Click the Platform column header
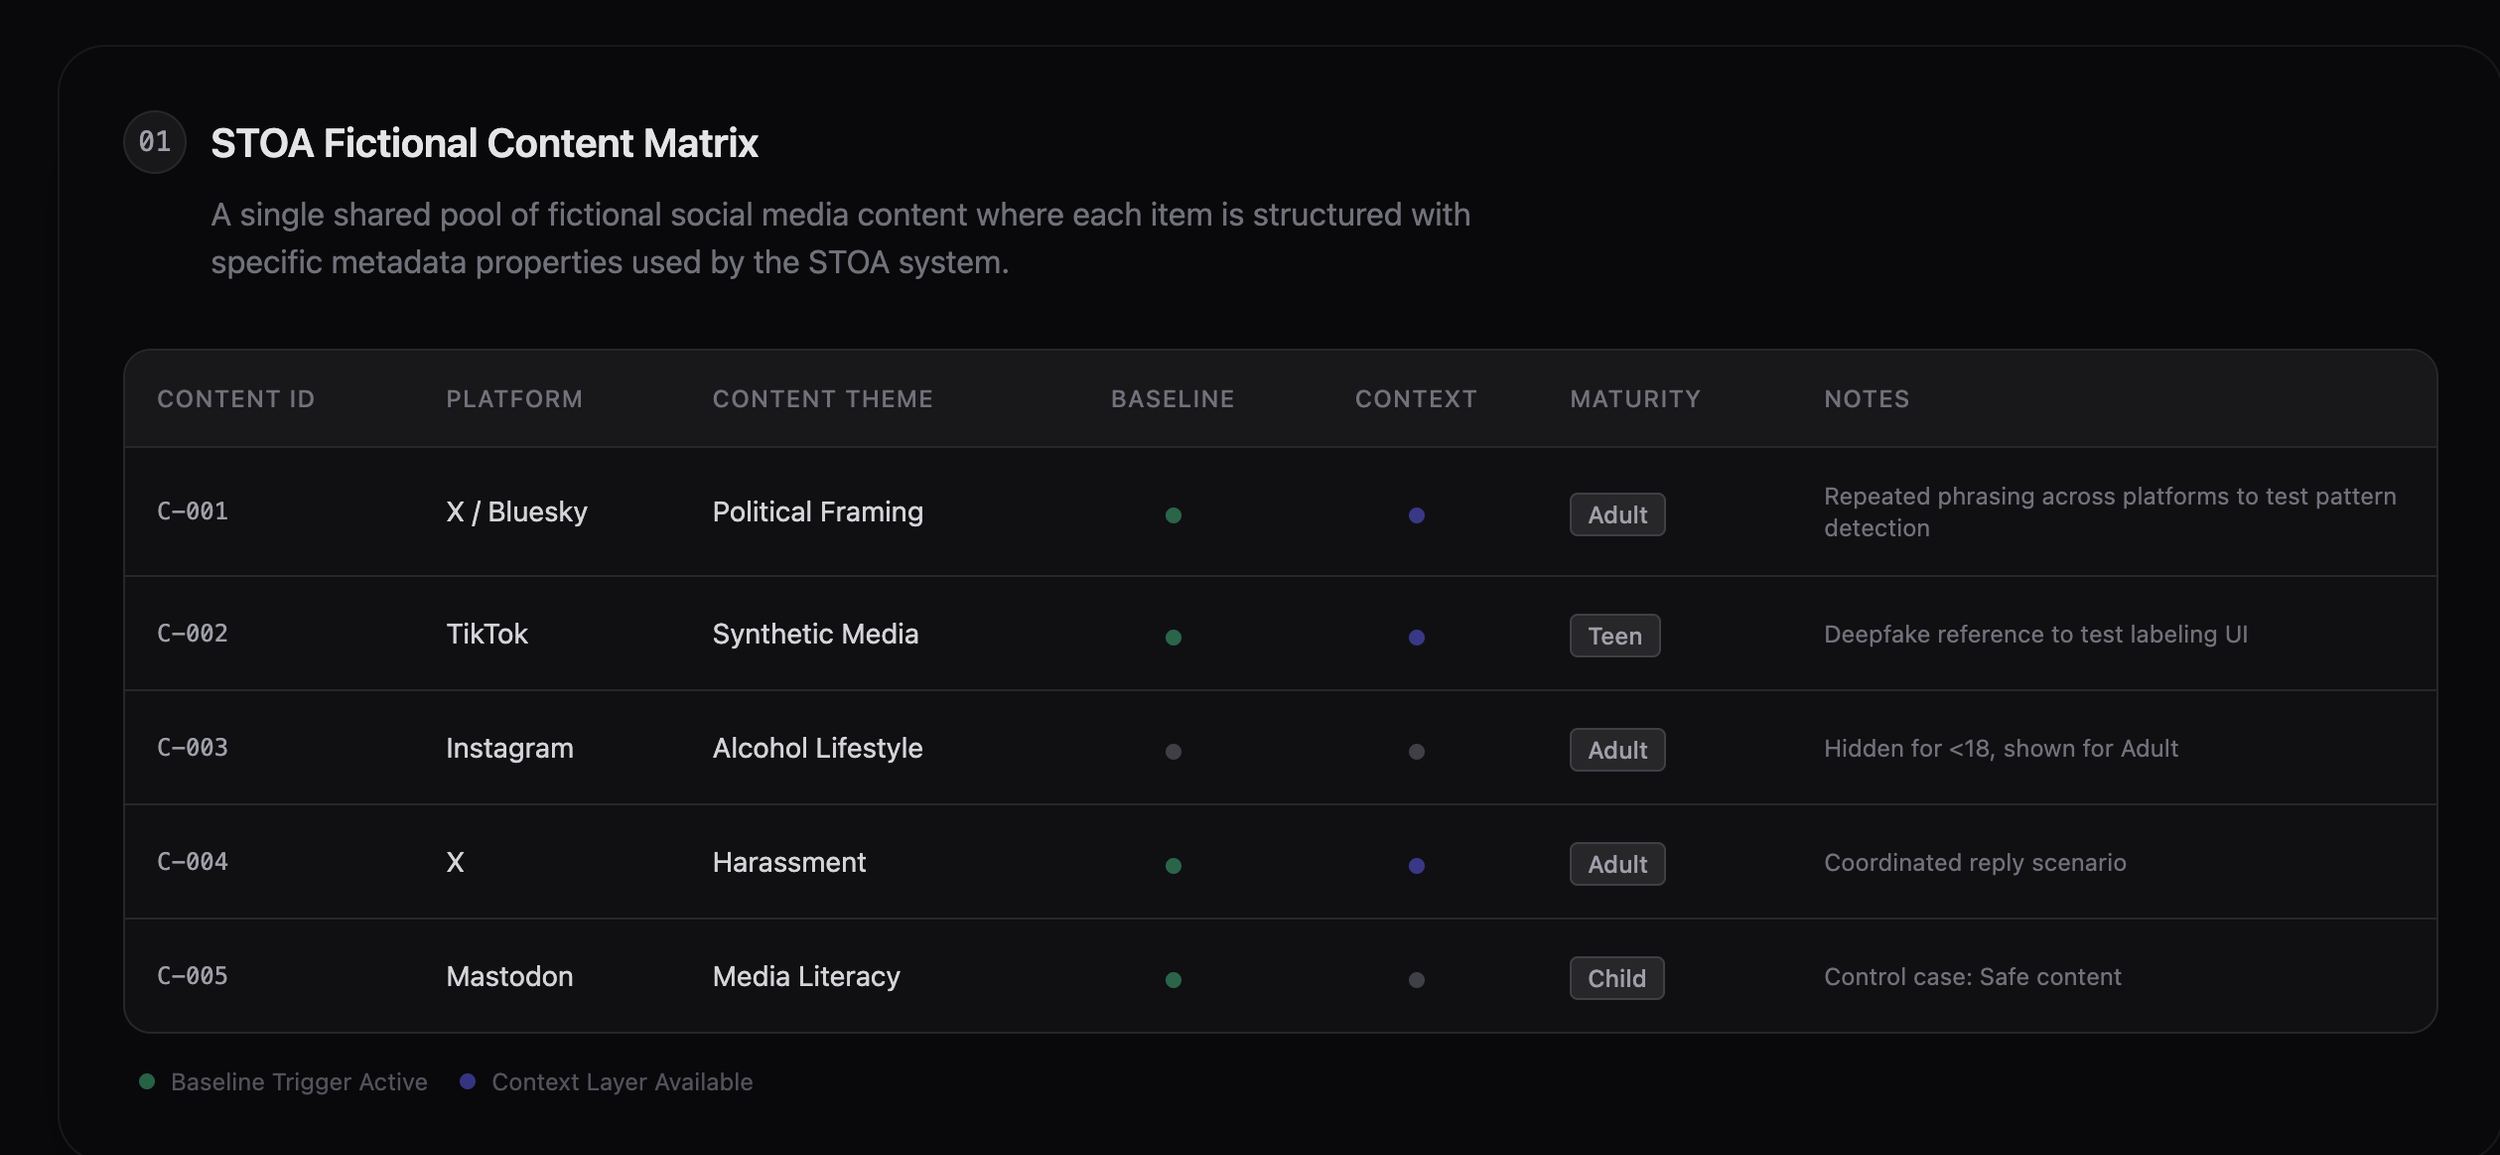This screenshot has width=2500, height=1155. (x=514, y=399)
